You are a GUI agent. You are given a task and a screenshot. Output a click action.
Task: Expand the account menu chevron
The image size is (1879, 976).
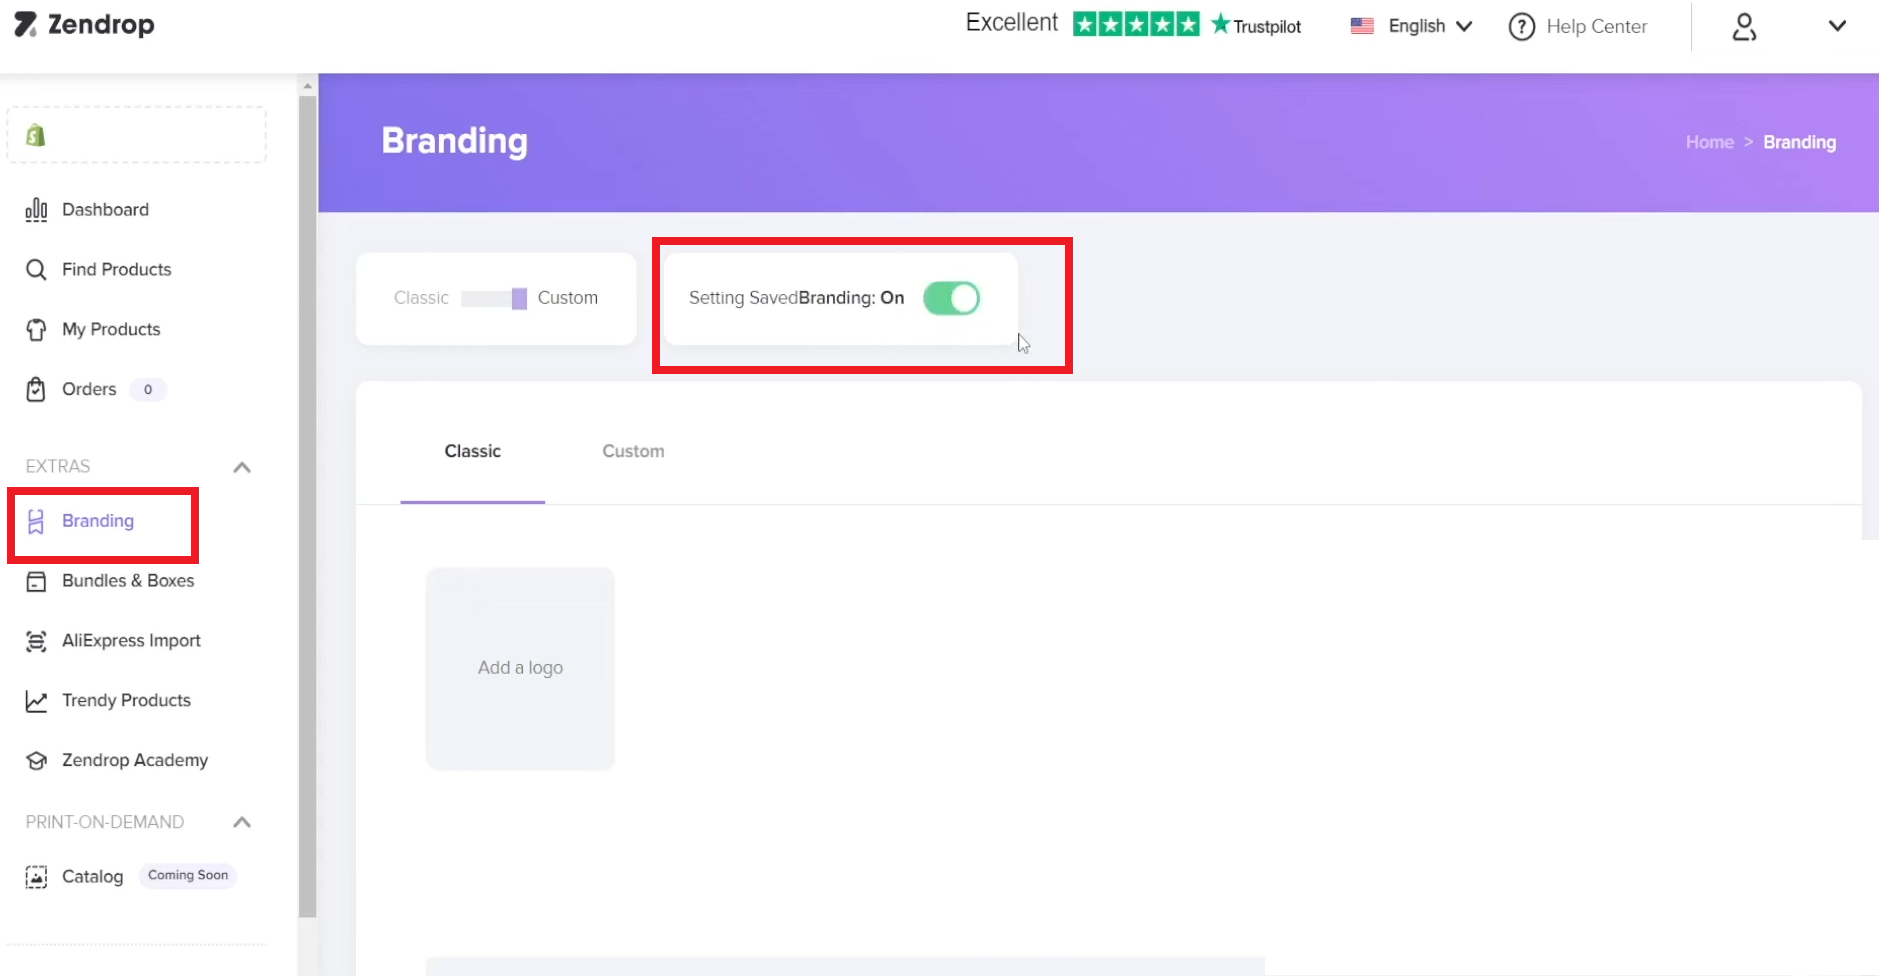(x=1837, y=26)
